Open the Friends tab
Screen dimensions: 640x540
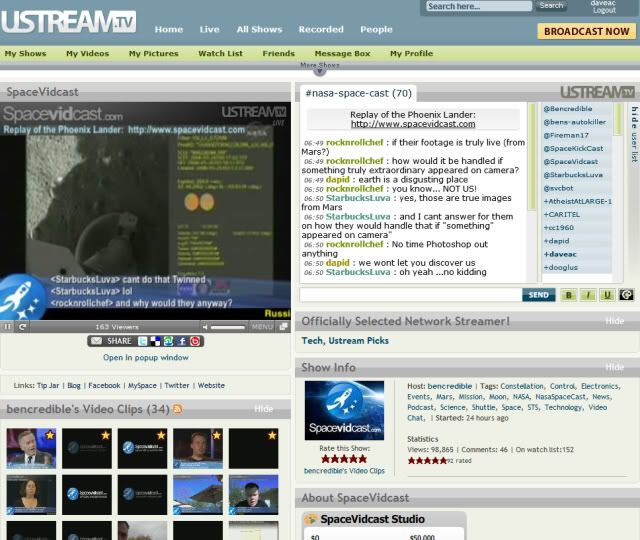click(278, 53)
